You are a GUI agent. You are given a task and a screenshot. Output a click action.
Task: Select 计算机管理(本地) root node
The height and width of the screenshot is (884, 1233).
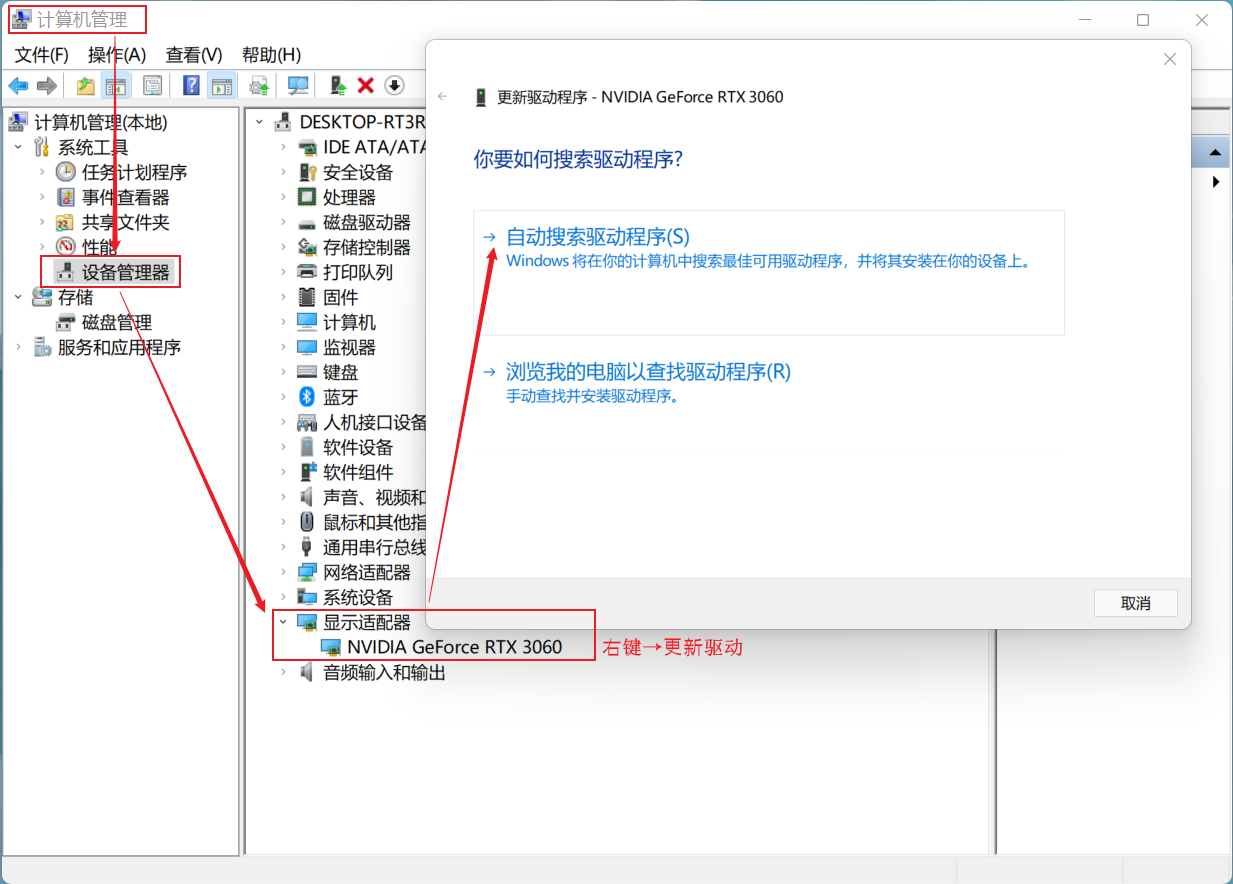(x=100, y=122)
